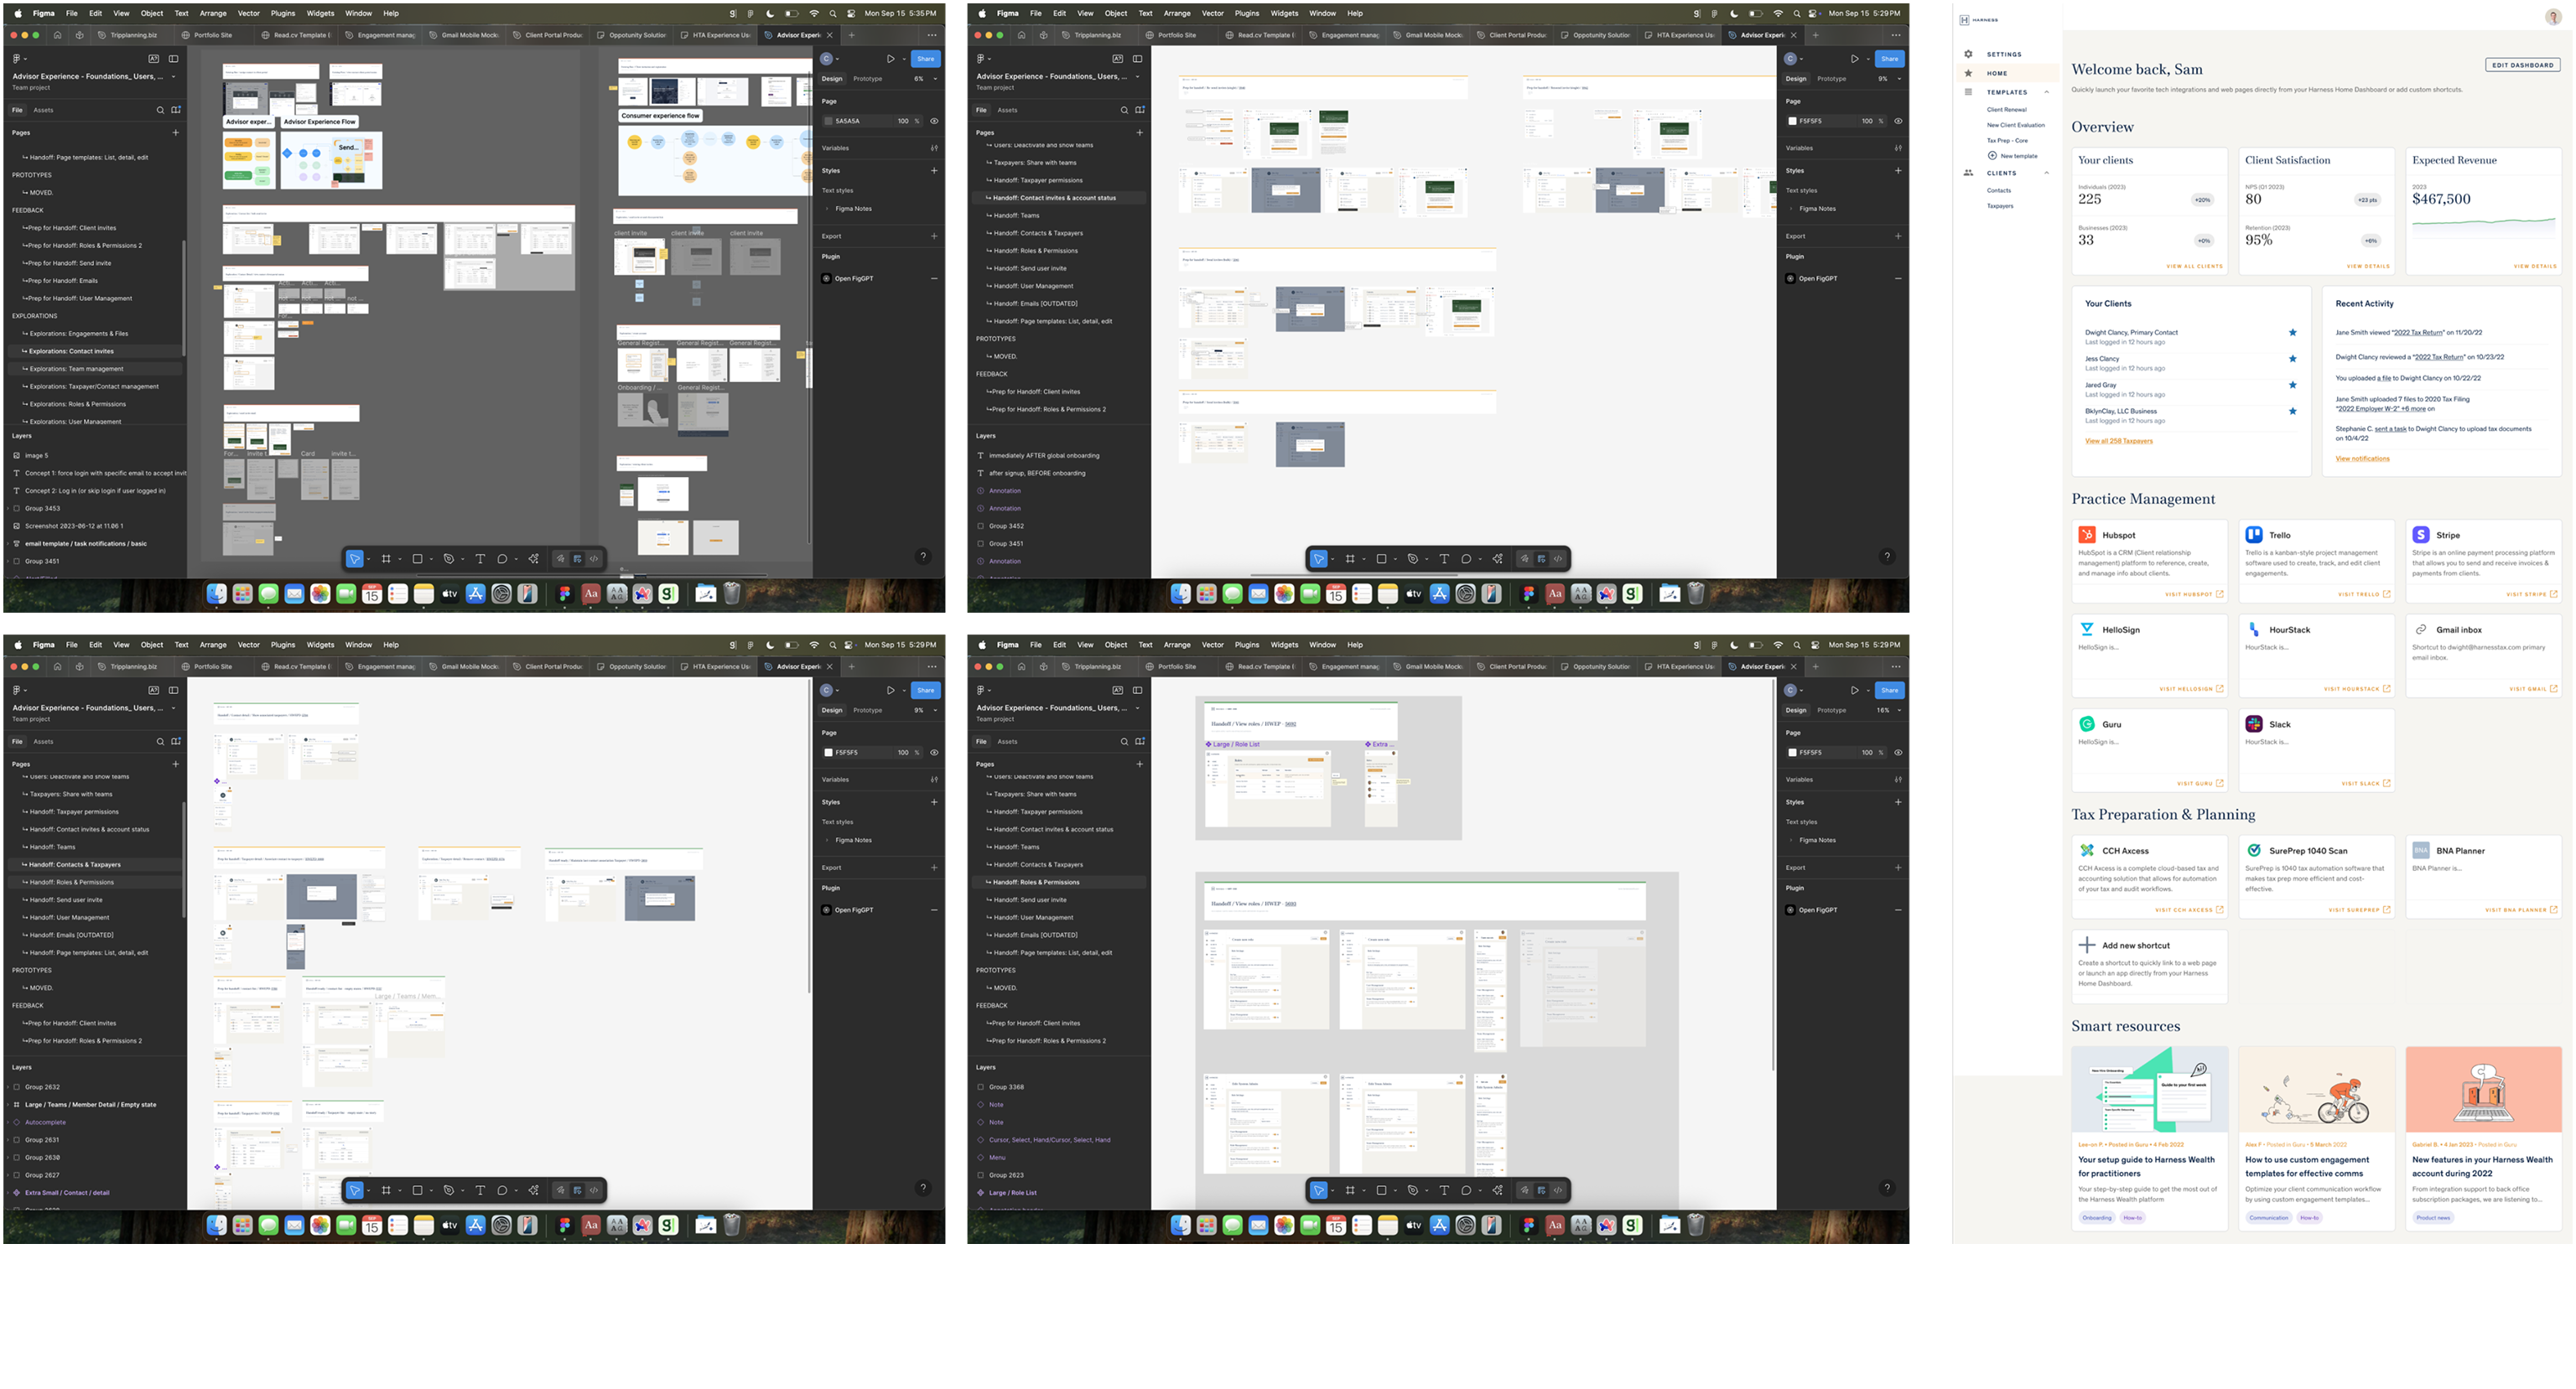Image resolution: width=2576 pixels, height=1389 pixels.
Task: Select Pen tool in top-left Figma window toolbar
Action: point(448,559)
